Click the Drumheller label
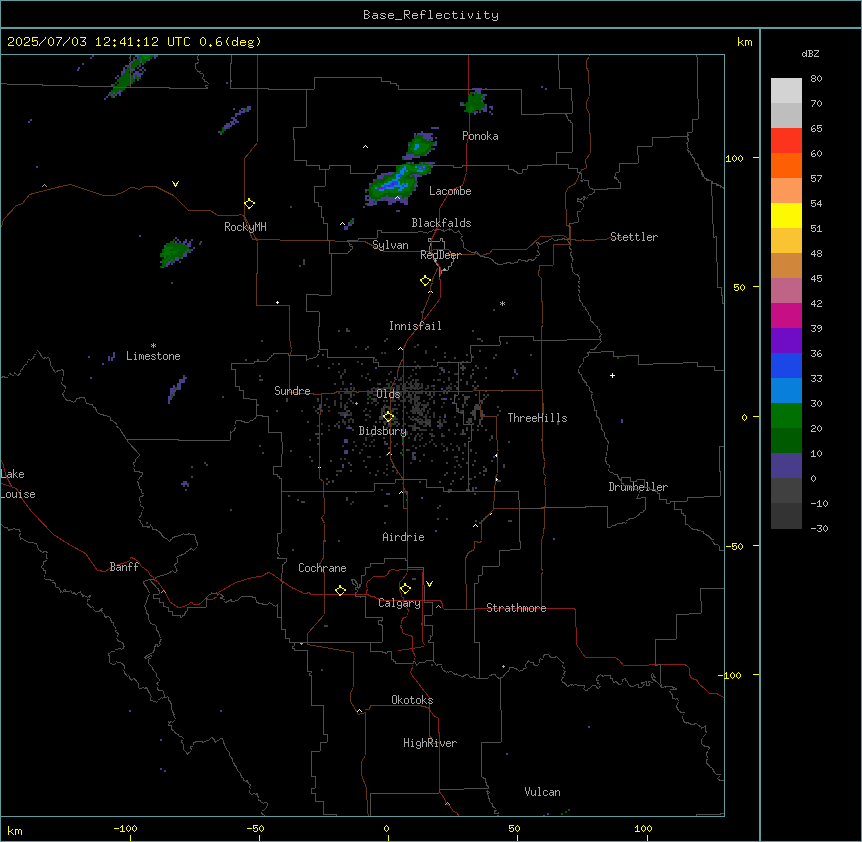Image resolution: width=862 pixels, height=842 pixels. coord(638,487)
